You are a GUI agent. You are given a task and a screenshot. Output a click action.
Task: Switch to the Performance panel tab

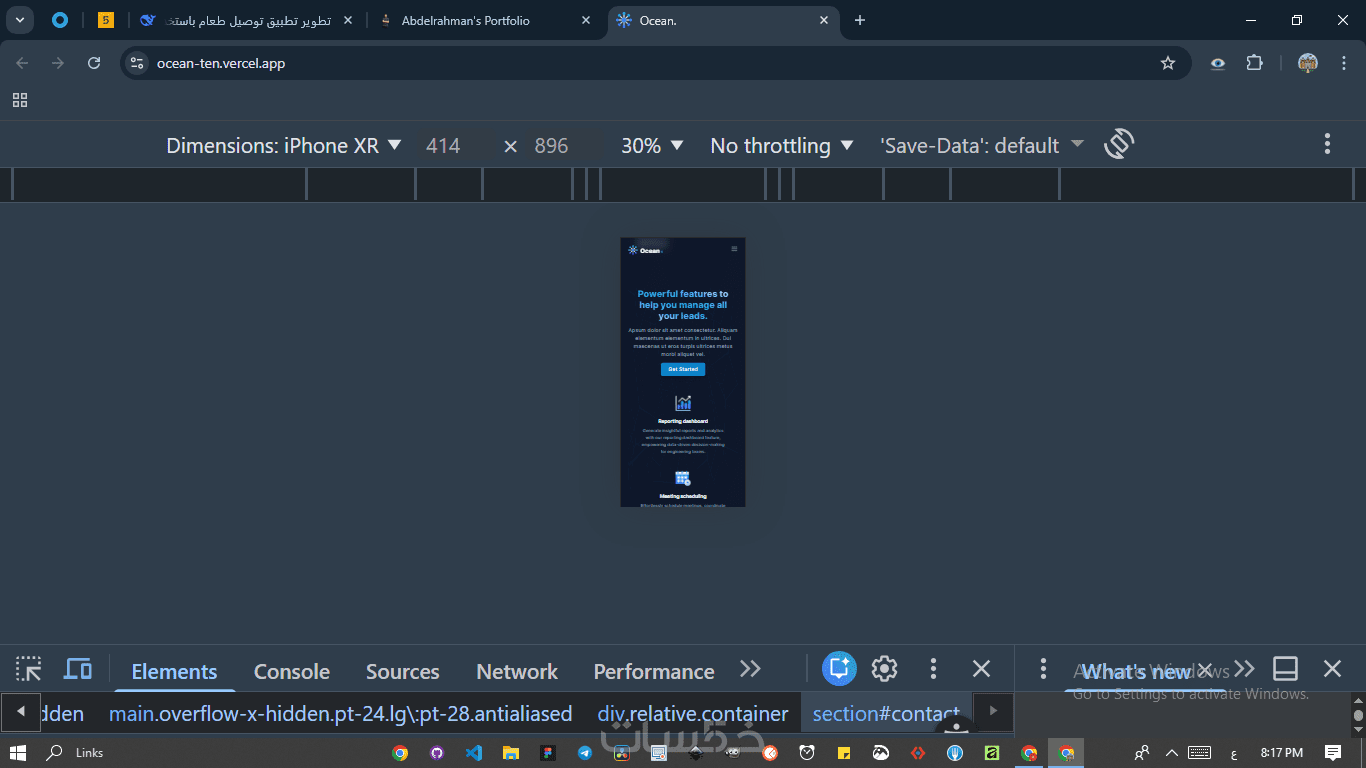click(x=654, y=671)
